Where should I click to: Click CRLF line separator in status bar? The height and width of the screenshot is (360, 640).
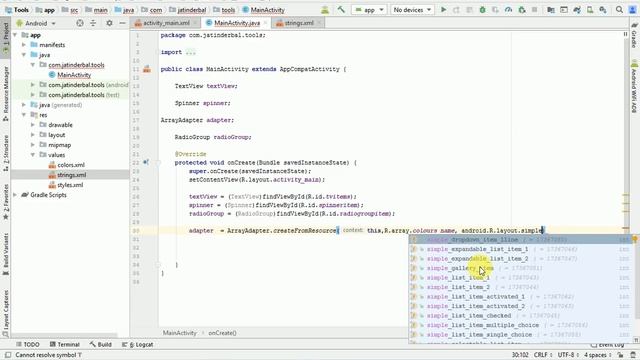point(542,355)
